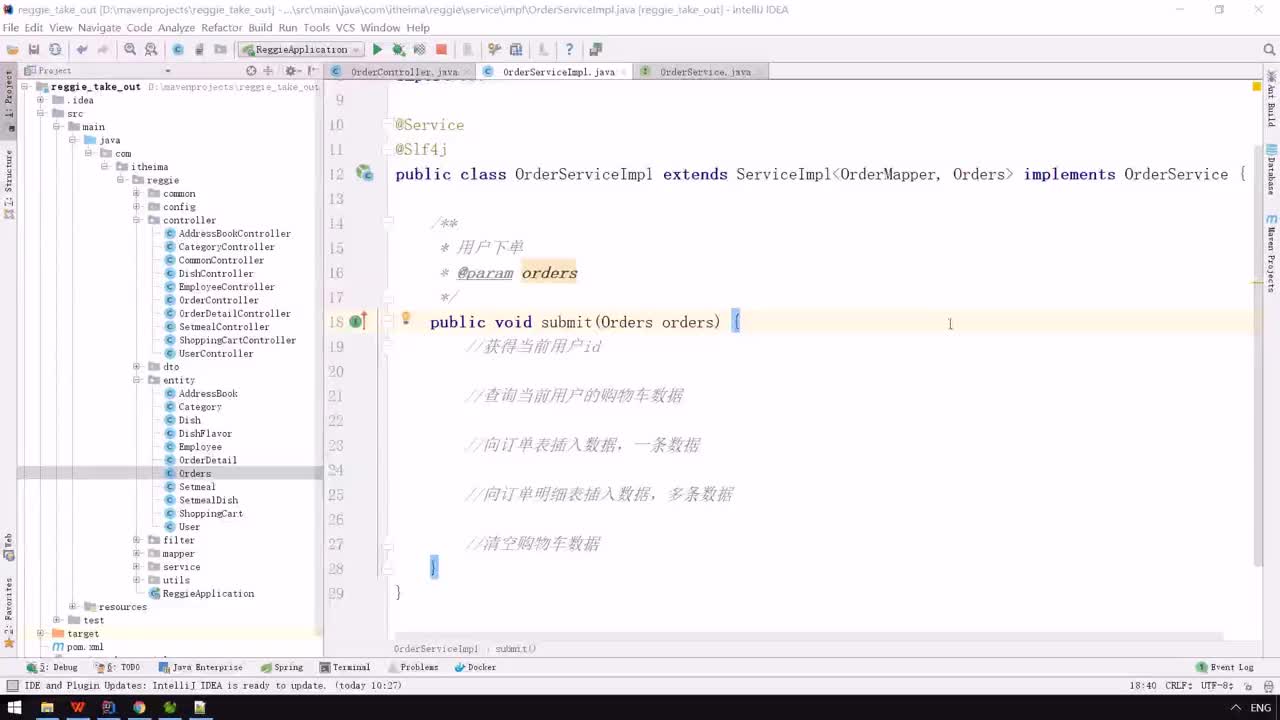The image size is (1280, 720).
Task: File Explorer icon on taskbar
Action: 47,707
